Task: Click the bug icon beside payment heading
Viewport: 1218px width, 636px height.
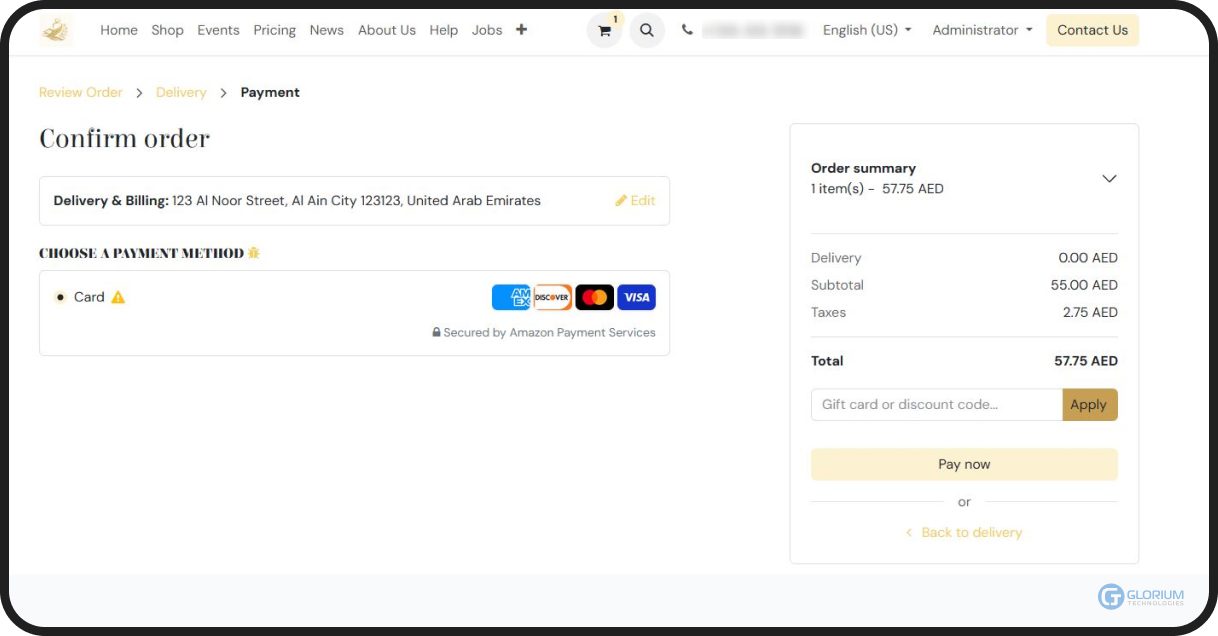Action: [254, 253]
